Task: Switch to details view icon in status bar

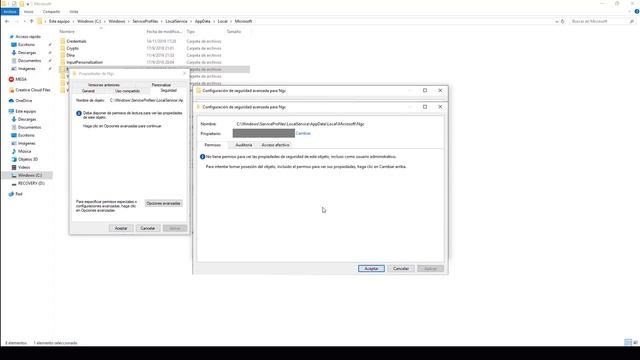Action: coord(628,342)
